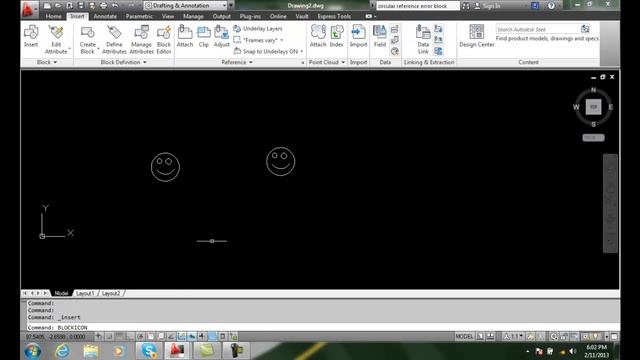Click Open file in Quick Access toolbar
The height and width of the screenshot is (360, 640).
coord(58,6)
